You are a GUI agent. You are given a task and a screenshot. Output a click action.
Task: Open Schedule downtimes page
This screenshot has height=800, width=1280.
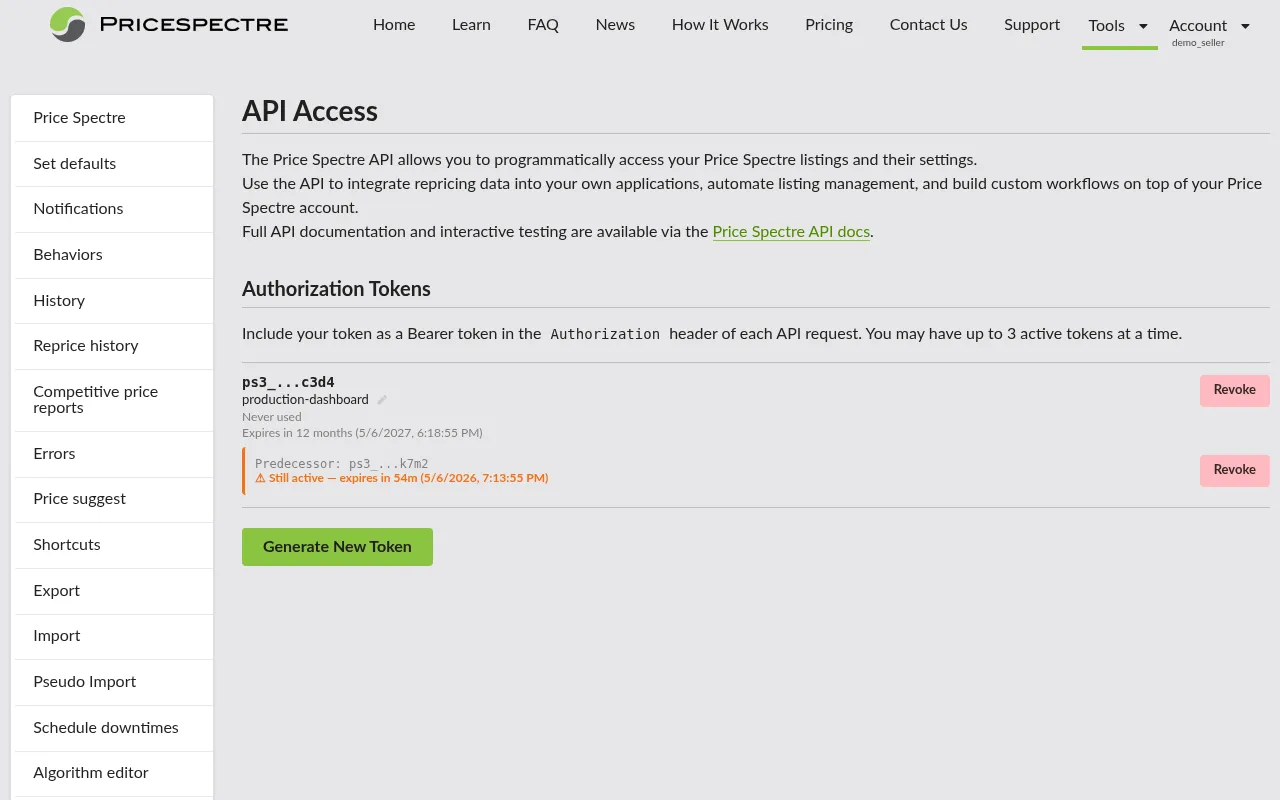(114, 728)
